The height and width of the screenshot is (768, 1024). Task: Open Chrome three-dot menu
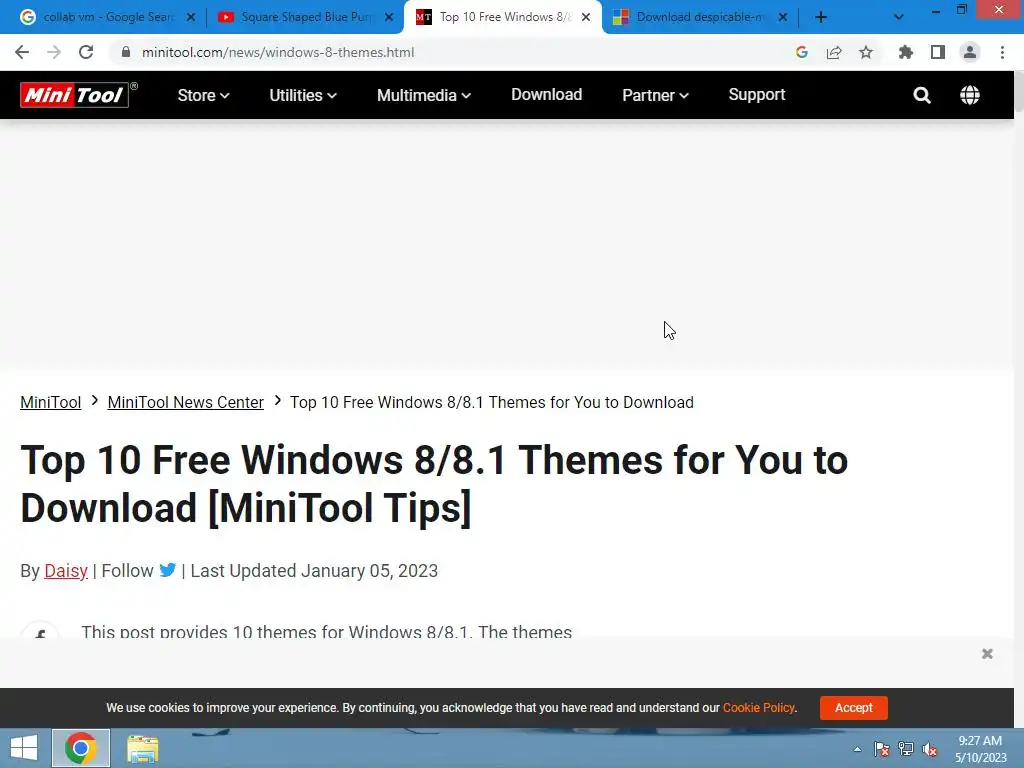(x=1002, y=52)
